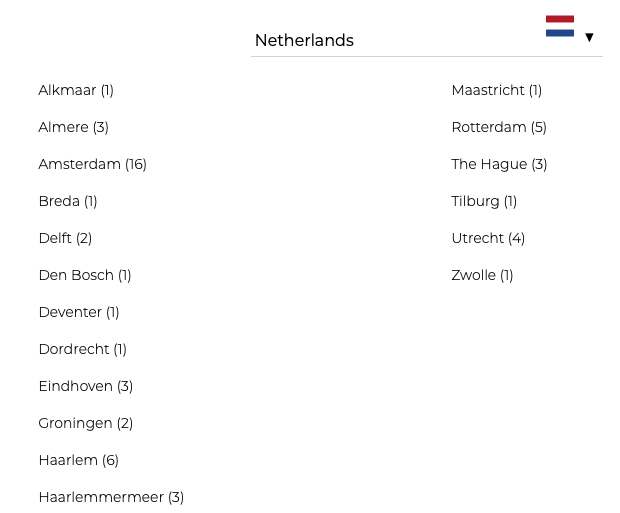Click the Netherlands flag icon
Viewport: 620px width, 513px height.
(559, 26)
